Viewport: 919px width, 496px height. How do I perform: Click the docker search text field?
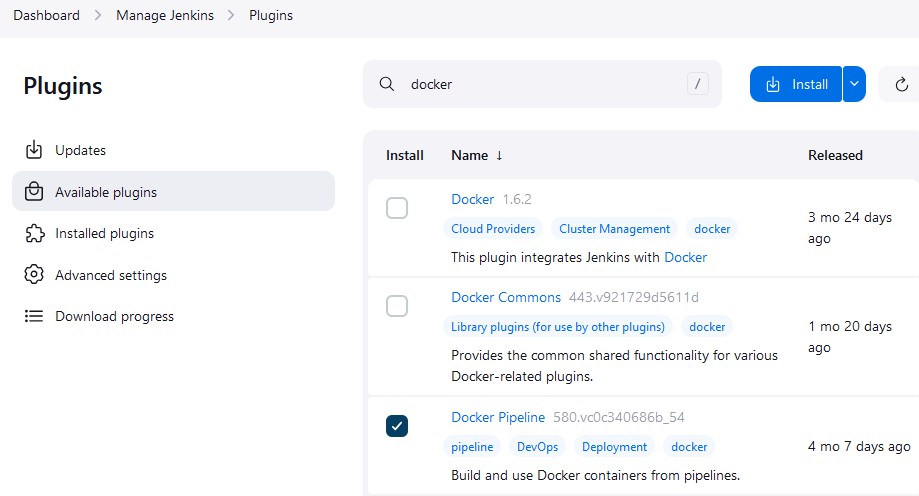click(542, 84)
